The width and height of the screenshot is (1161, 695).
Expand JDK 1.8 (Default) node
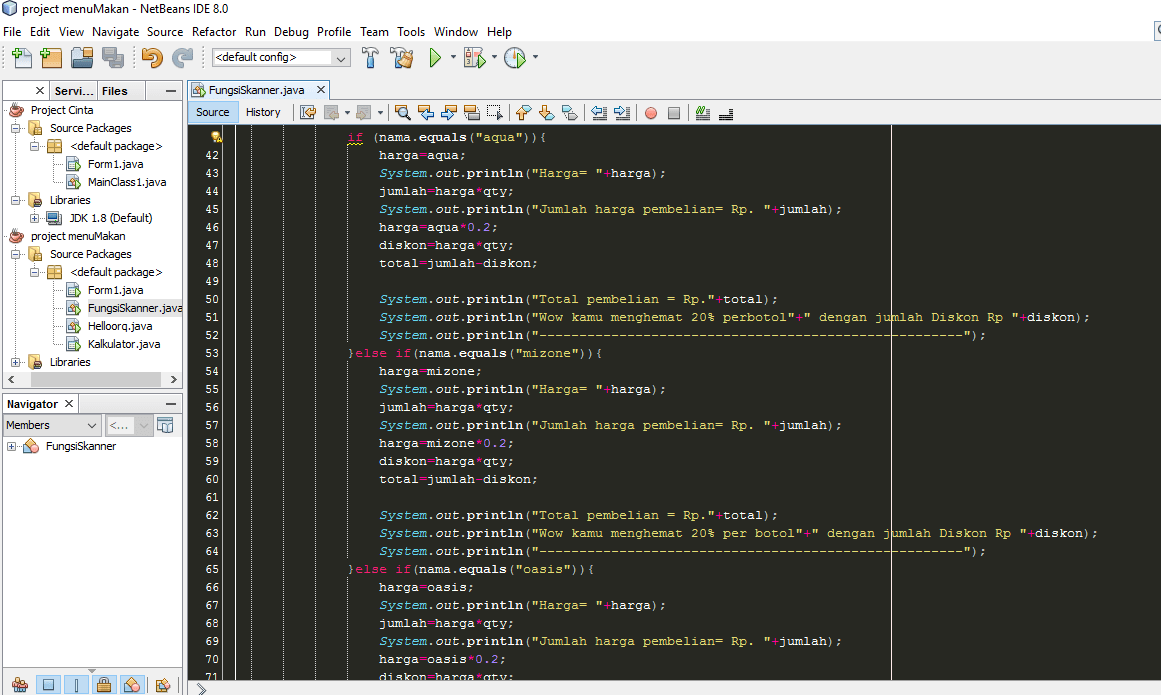click(x=34, y=218)
